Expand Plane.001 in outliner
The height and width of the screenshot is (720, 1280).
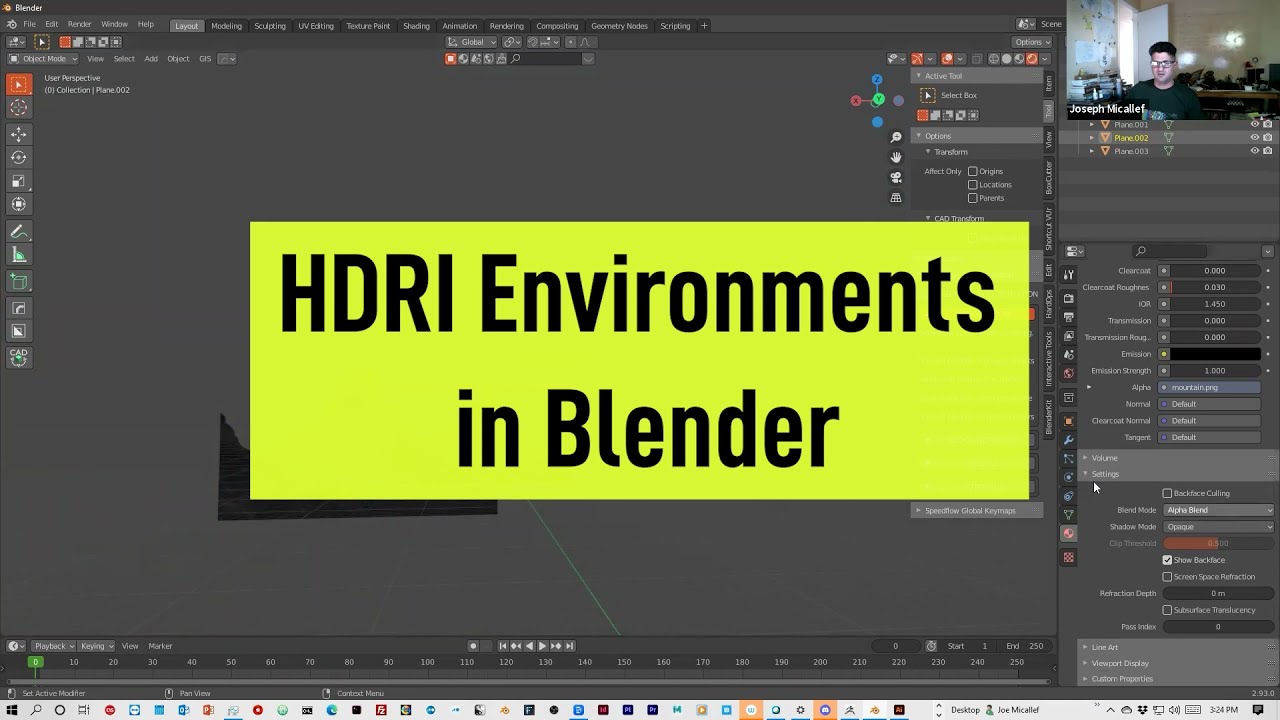1091,124
